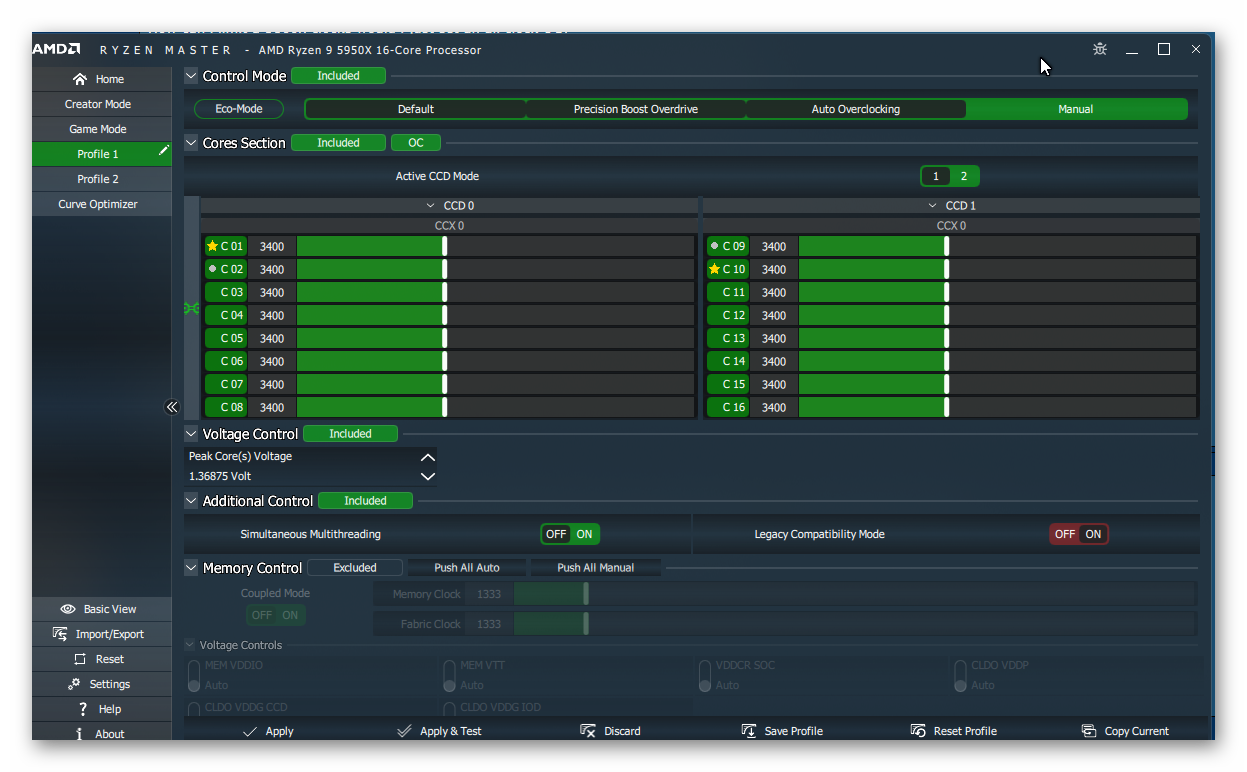1247x772 pixels.
Task: Click C 01 frequency slider handle
Action: (x=445, y=246)
